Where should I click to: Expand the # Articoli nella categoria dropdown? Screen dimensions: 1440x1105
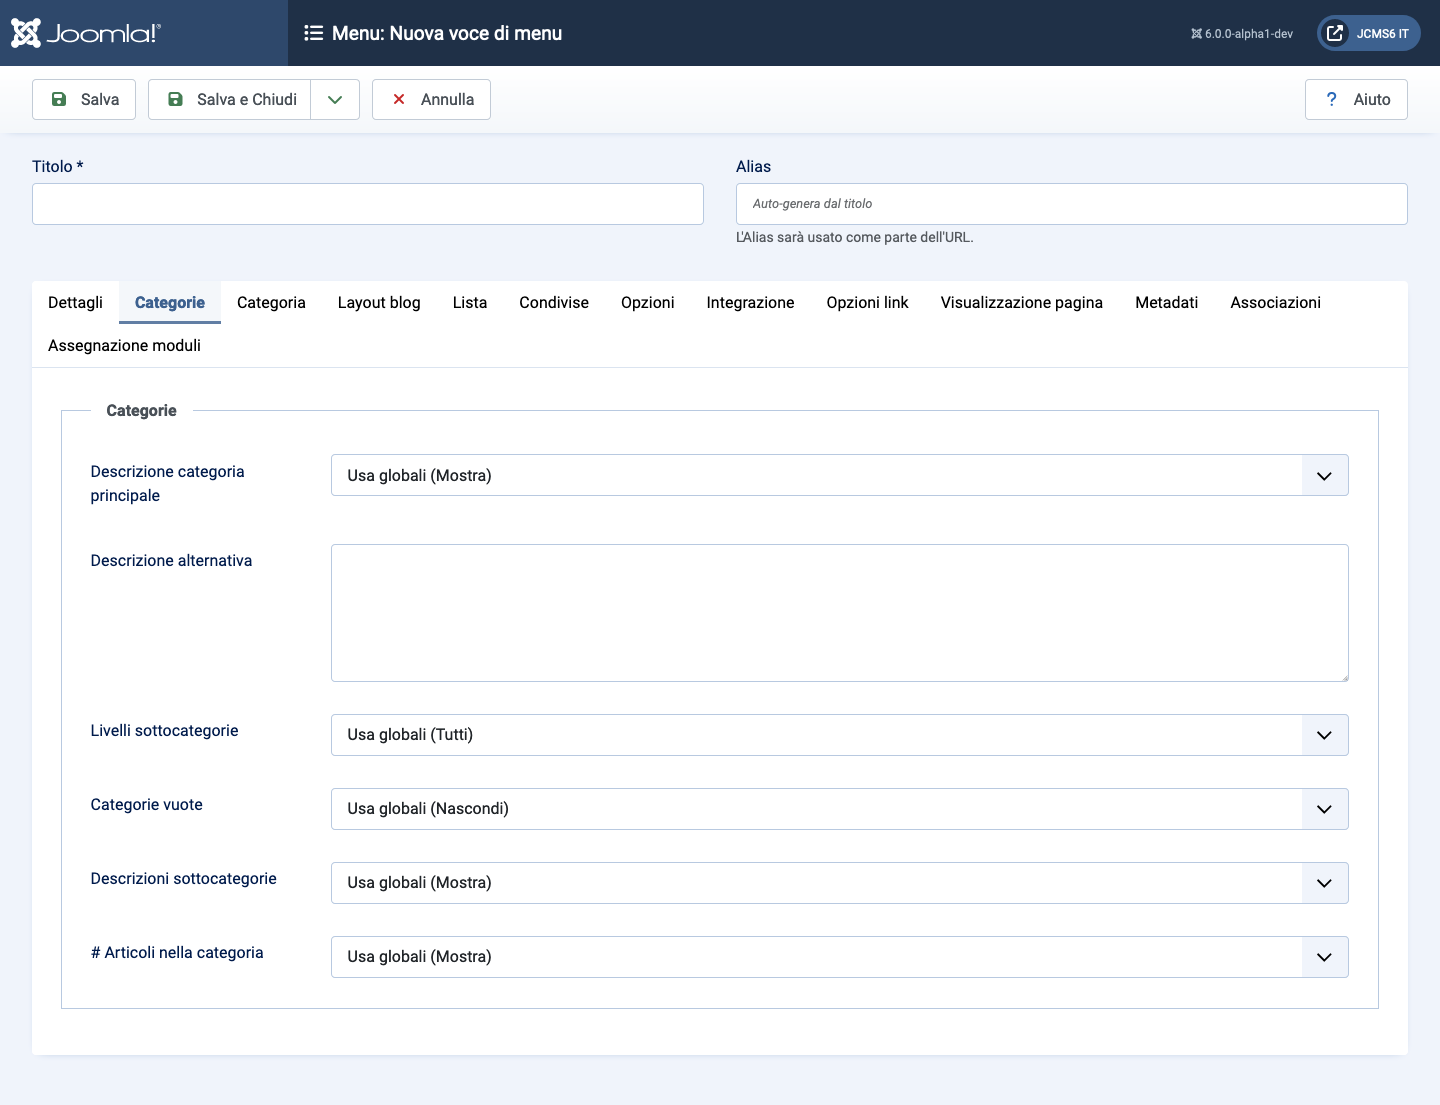click(839, 957)
